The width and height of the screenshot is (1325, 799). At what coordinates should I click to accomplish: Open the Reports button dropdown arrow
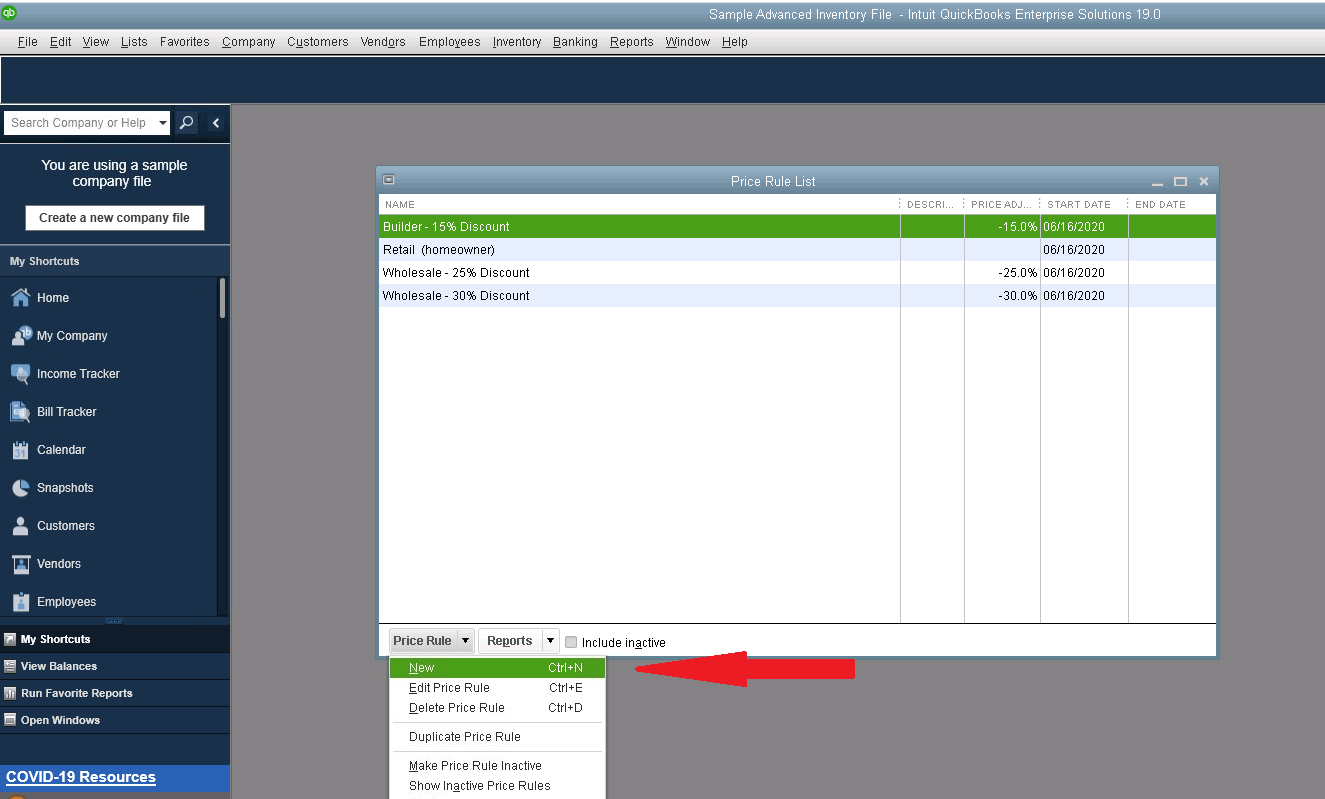point(550,641)
